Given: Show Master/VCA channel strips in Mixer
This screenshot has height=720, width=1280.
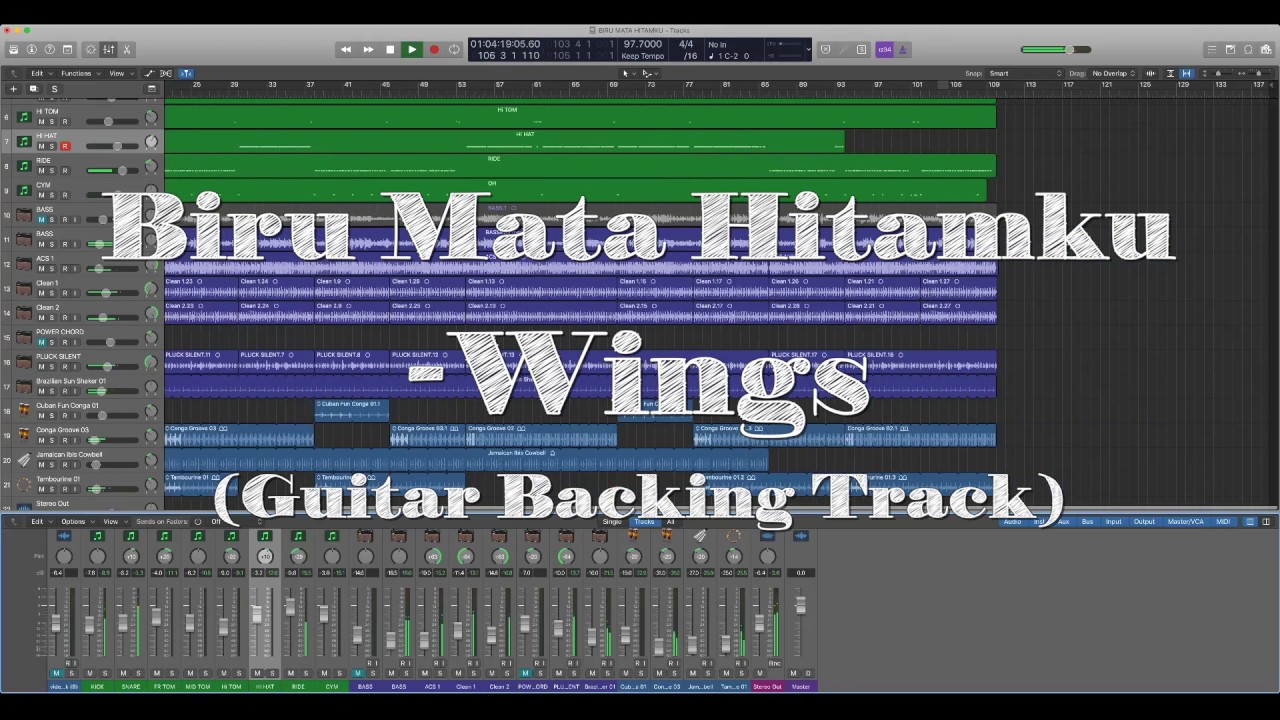Looking at the screenshot, I should [1185, 521].
